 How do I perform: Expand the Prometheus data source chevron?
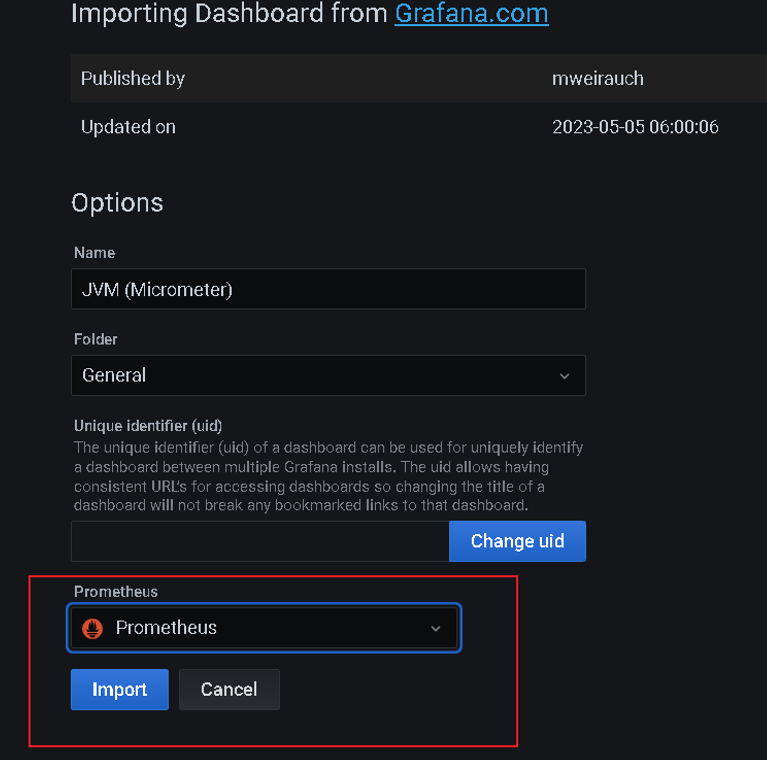click(435, 628)
